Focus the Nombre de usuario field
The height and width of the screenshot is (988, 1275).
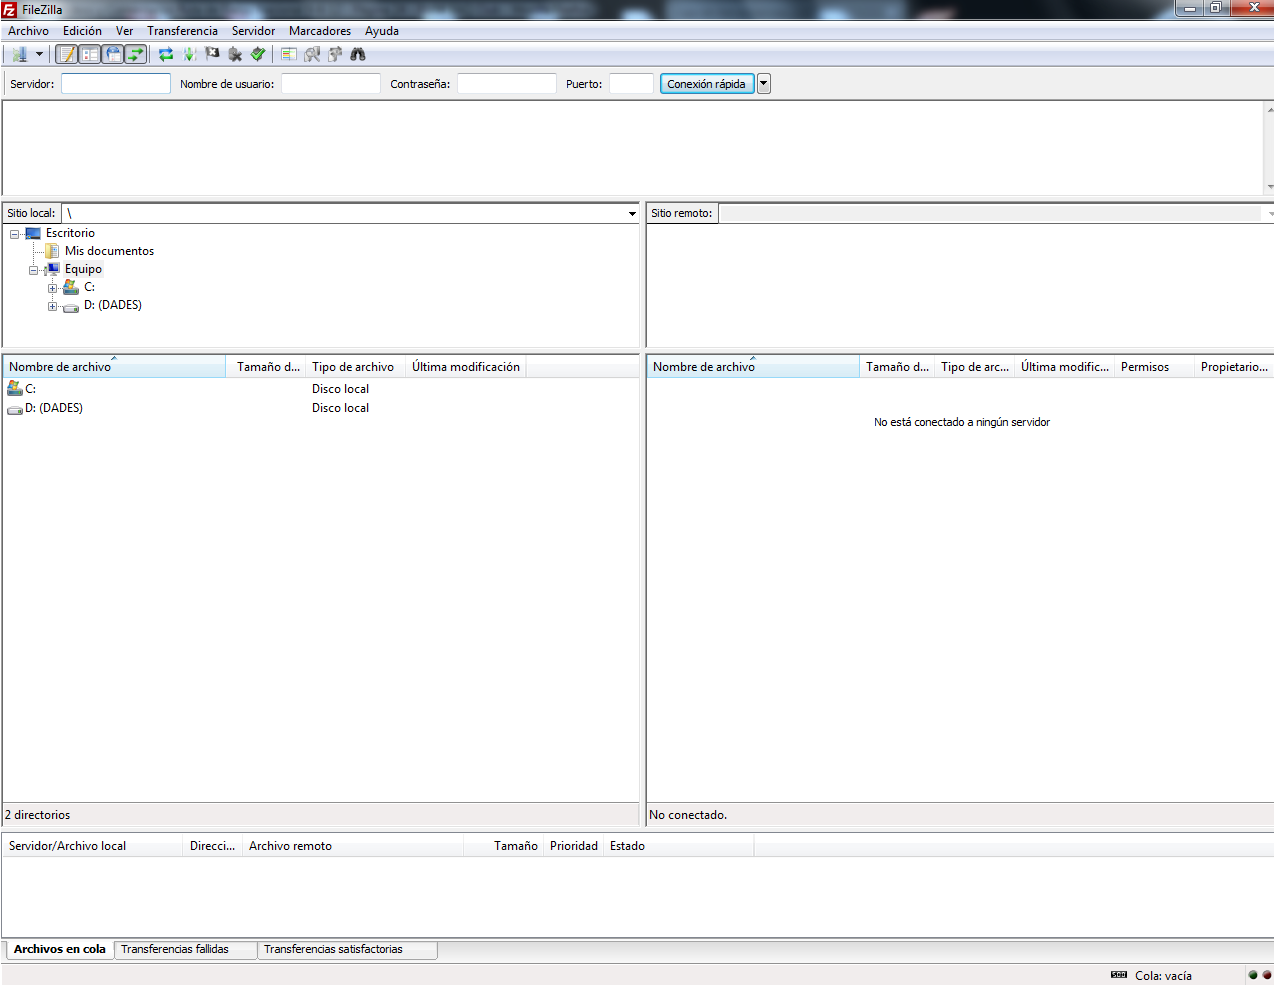[x=331, y=84]
